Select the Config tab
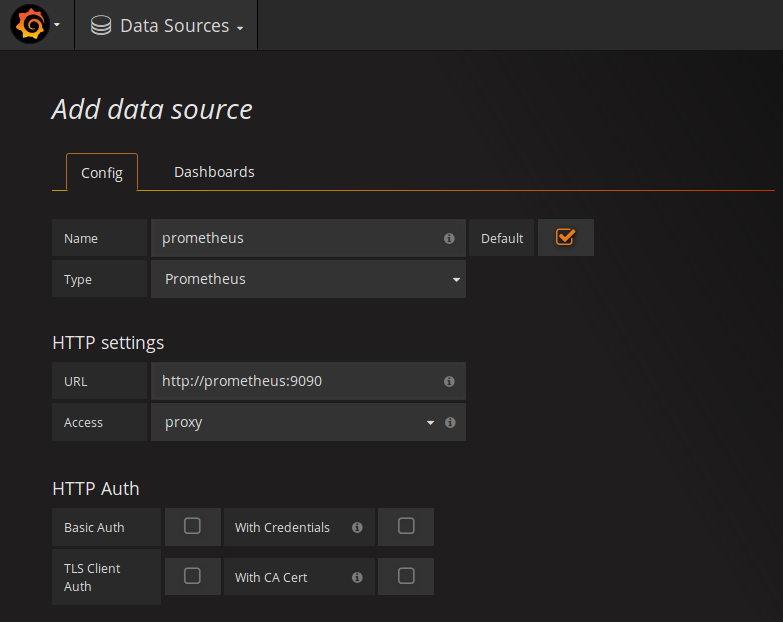Image resolution: width=783 pixels, height=622 pixels. pyautogui.click(x=102, y=173)
